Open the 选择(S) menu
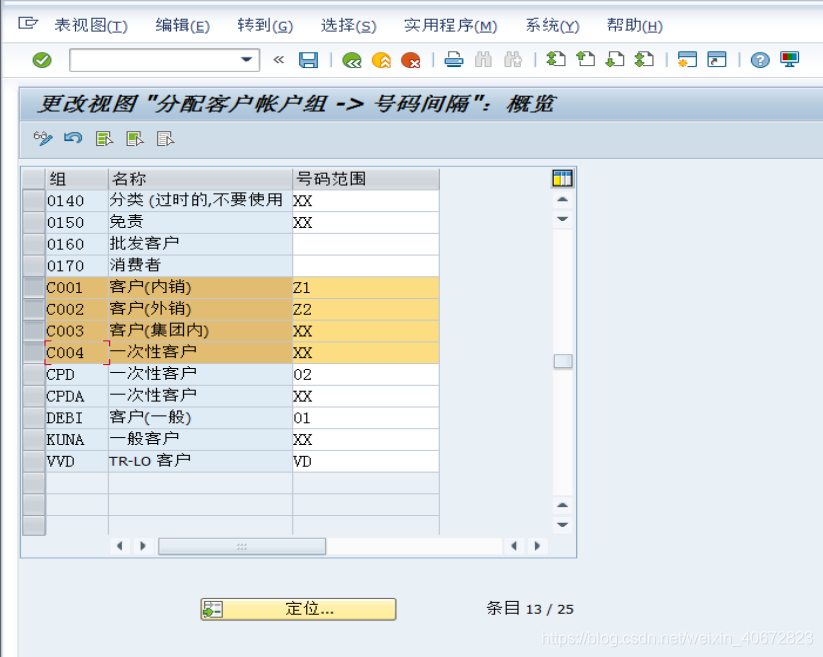Screen dimensions: 823x657 coord(348,25)
